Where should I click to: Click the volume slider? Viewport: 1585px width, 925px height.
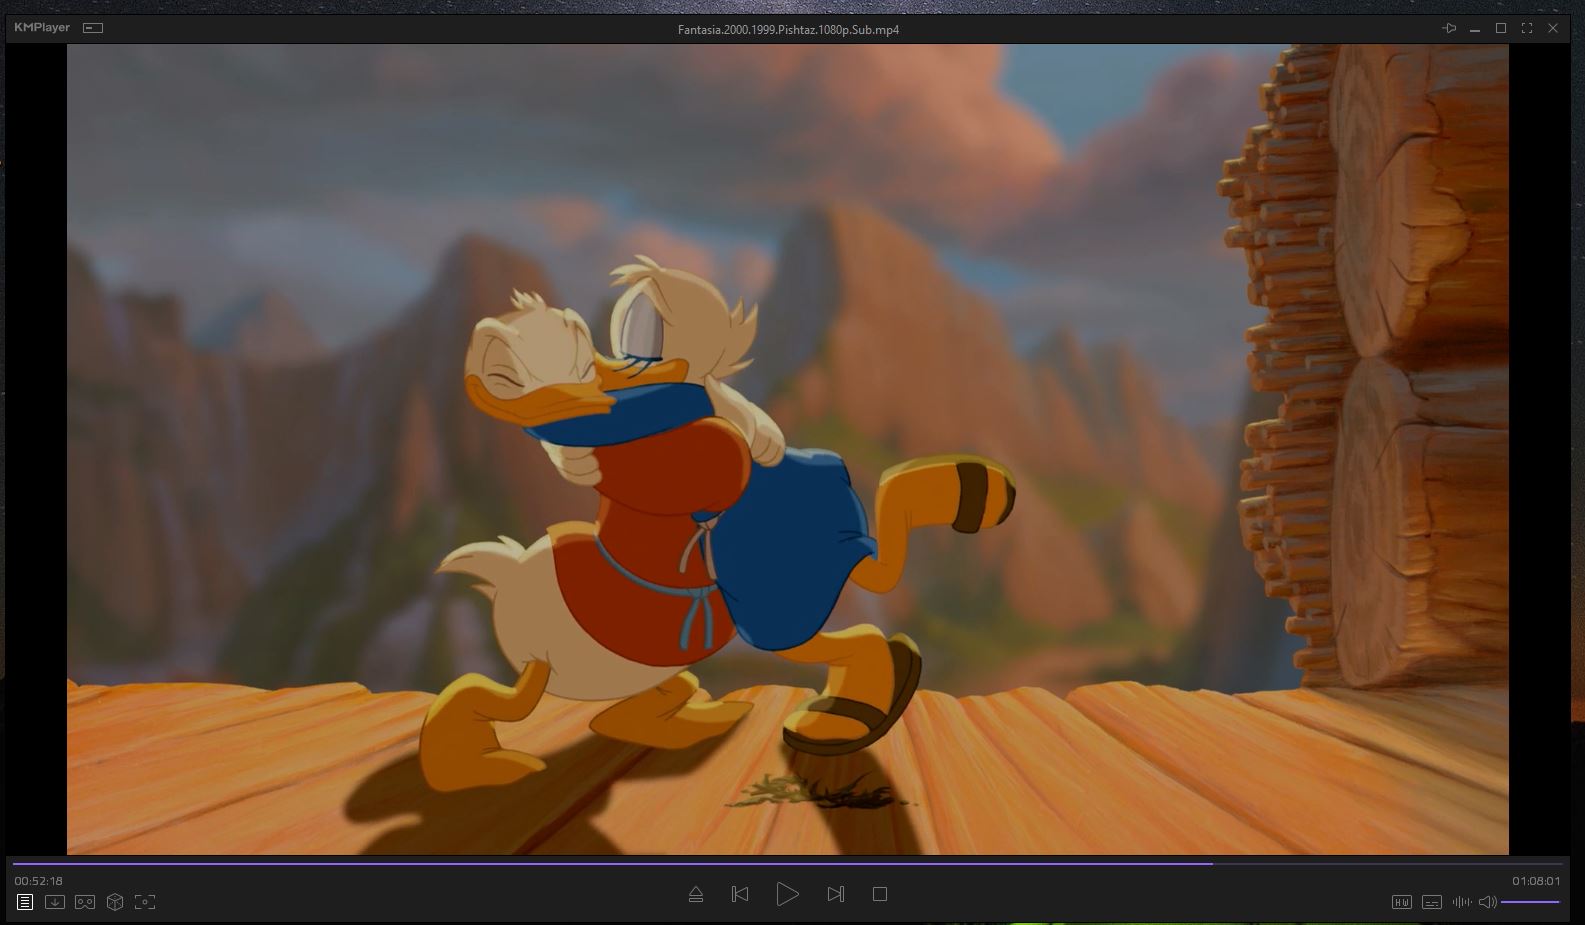(x=1530, y=902)
